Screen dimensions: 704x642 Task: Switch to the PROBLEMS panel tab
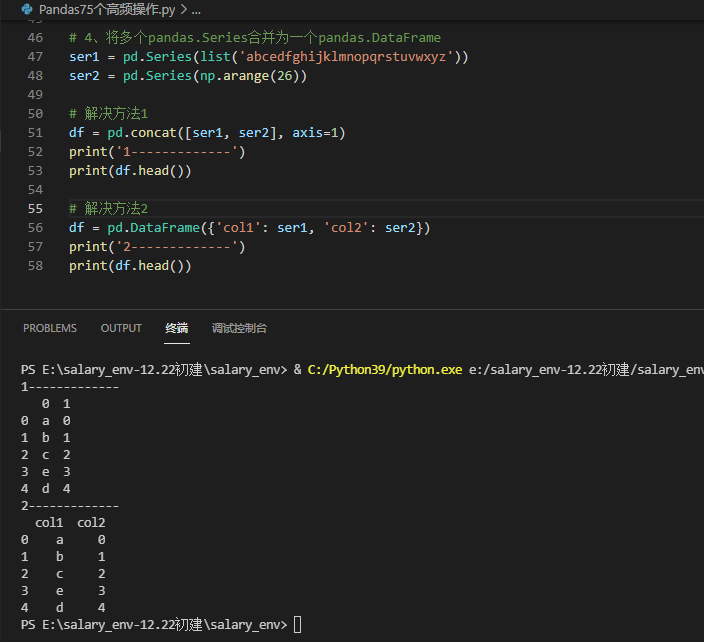(50, 328)
